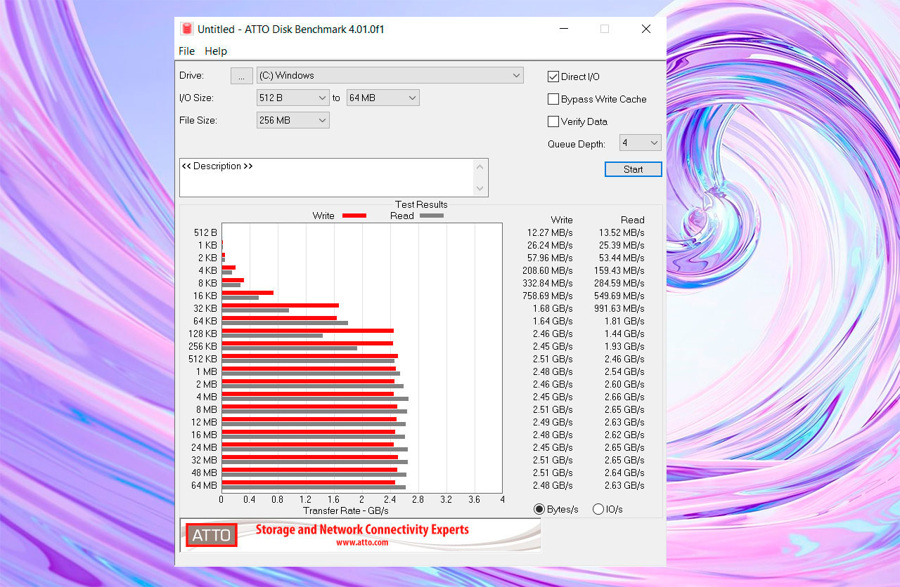Click the "Storage and Network Connectivity Experts" banner text
Viewport: 900px width, 587px height.
362,530
